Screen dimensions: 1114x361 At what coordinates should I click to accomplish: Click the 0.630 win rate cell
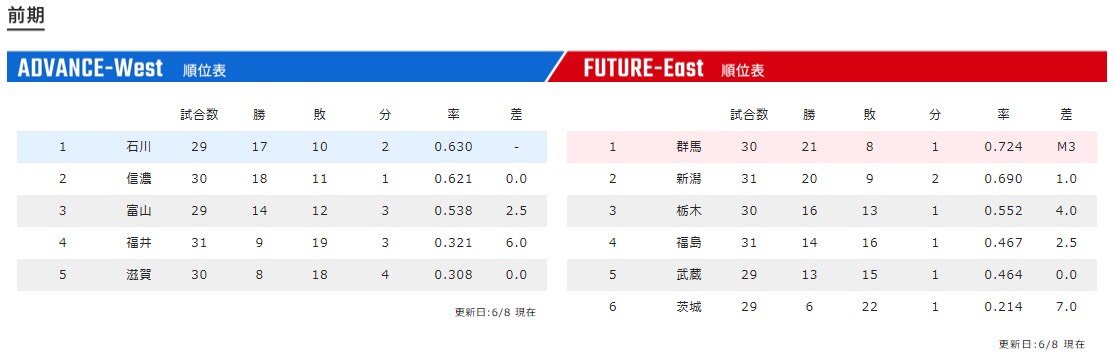(x=453, y=148)
